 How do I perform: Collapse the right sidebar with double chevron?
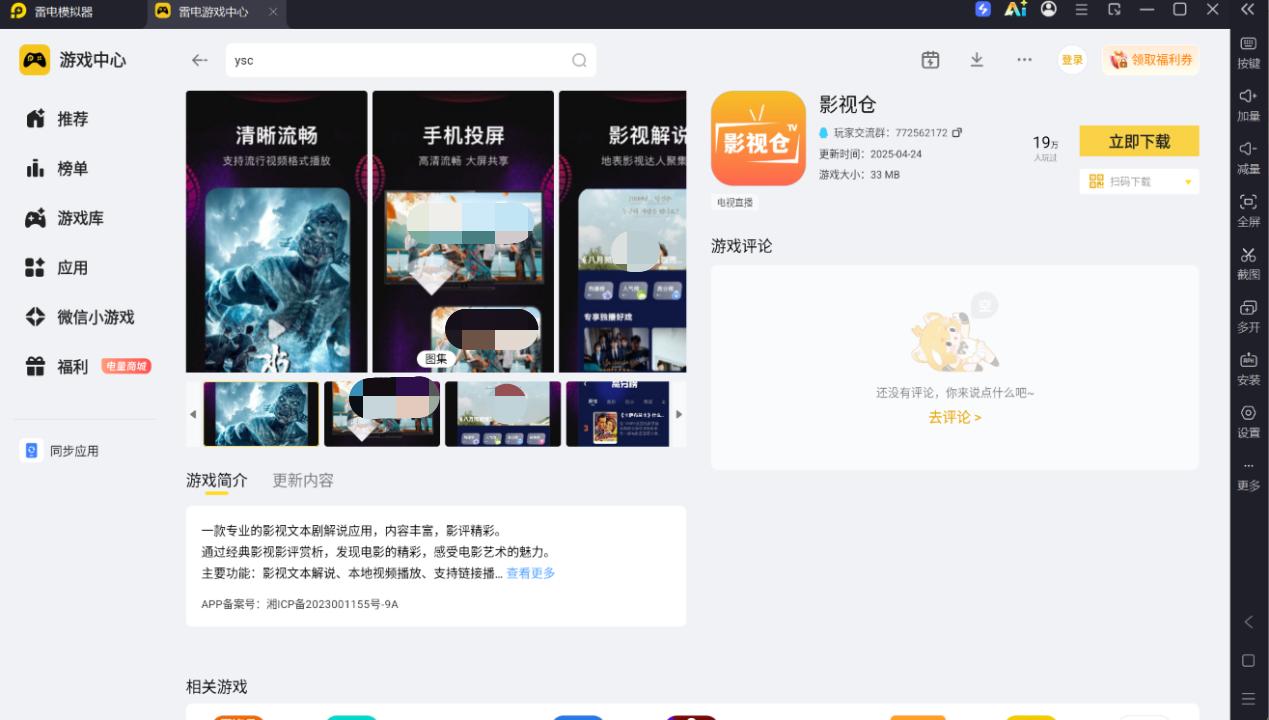[x=1248, y=9]
